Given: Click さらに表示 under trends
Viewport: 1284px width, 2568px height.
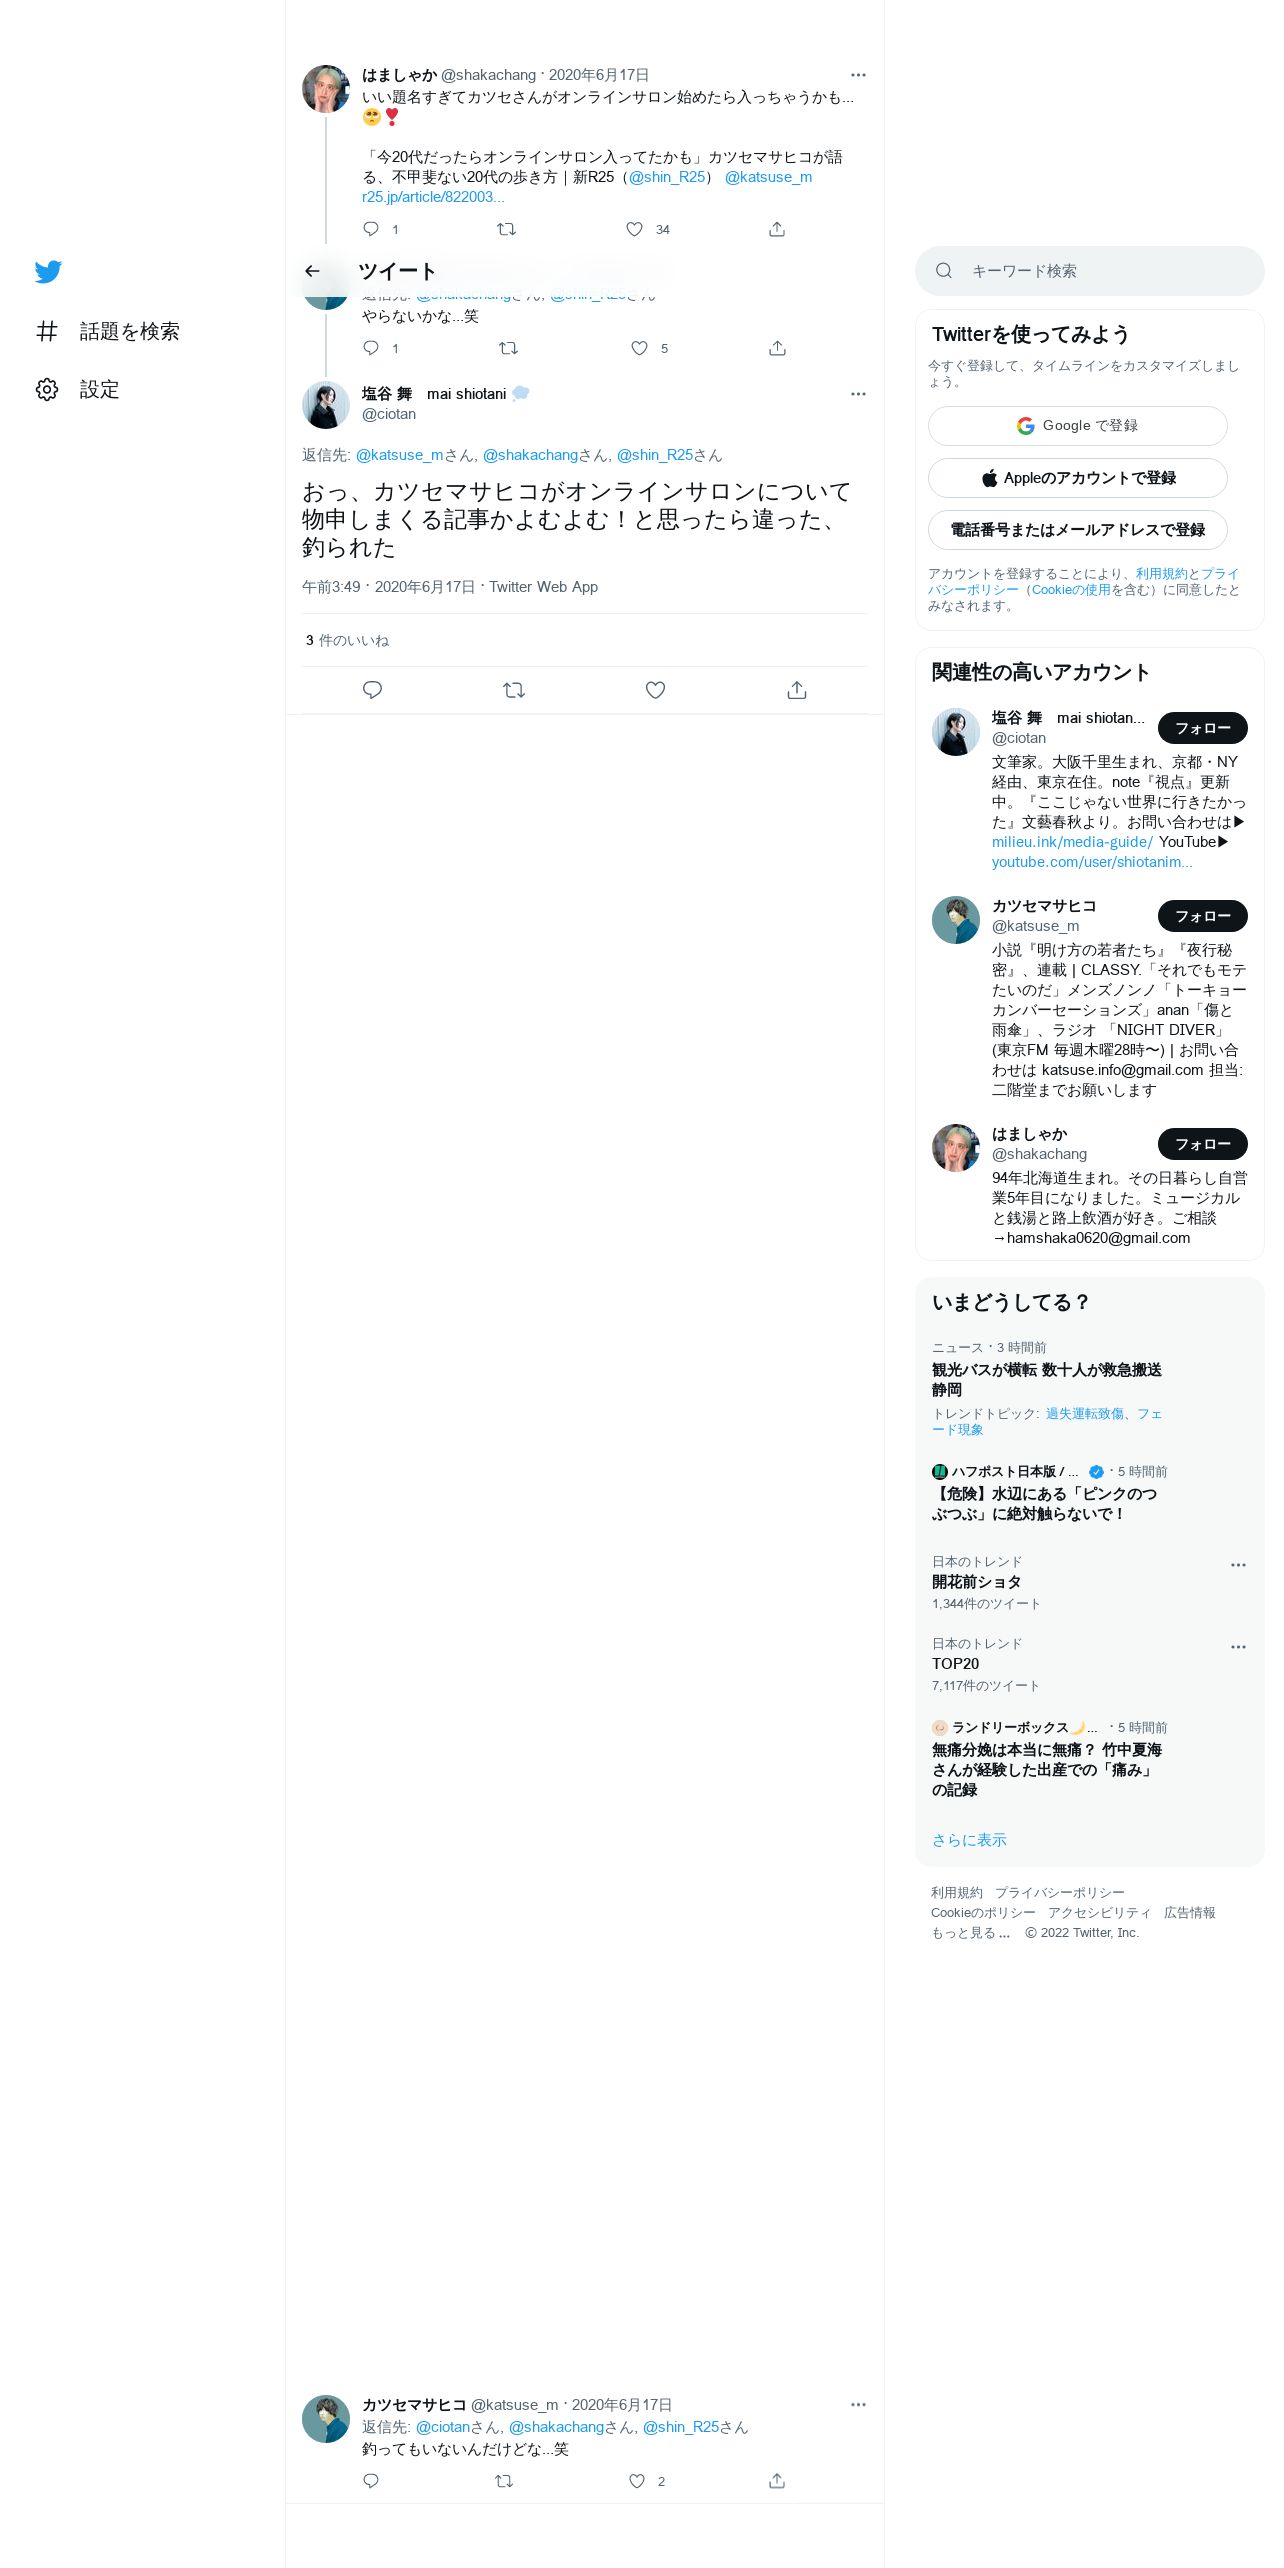Looking at the screenshot, I should pos(969,1840).
